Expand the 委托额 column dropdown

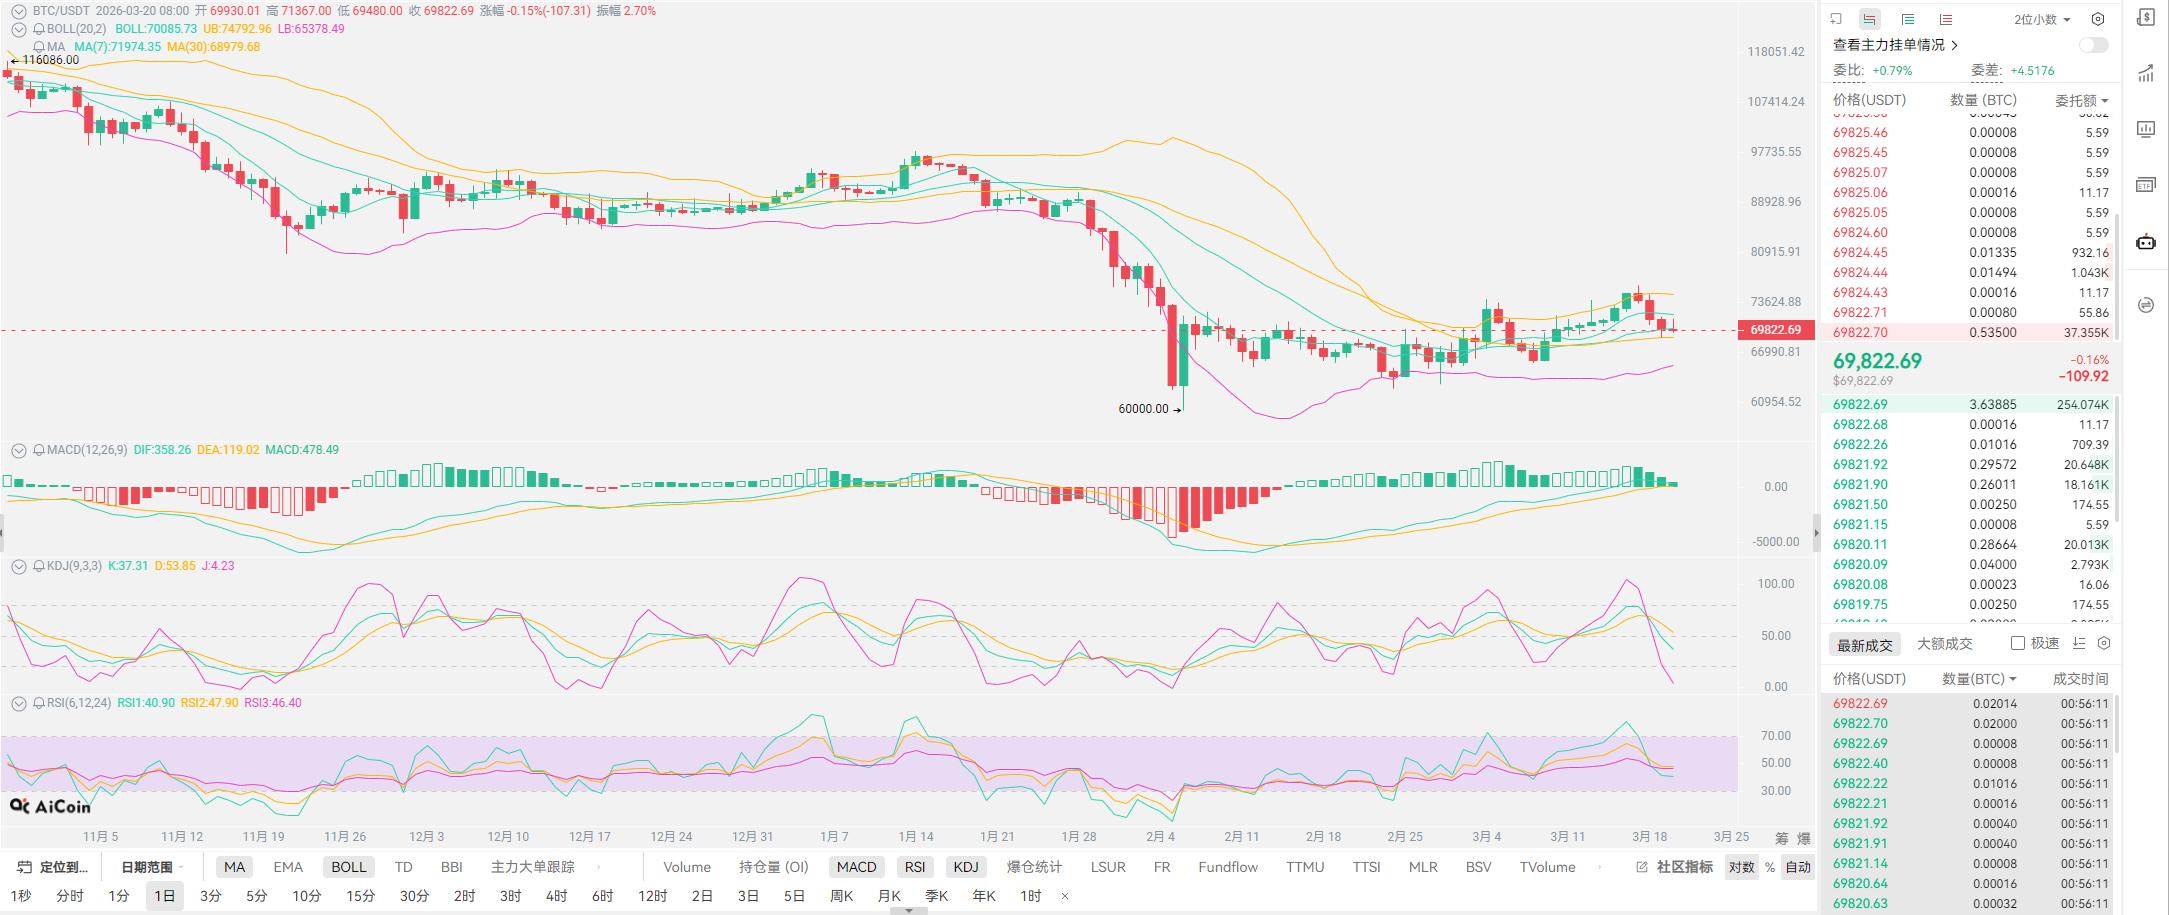pyautogui.click(x=2081, y=101)
